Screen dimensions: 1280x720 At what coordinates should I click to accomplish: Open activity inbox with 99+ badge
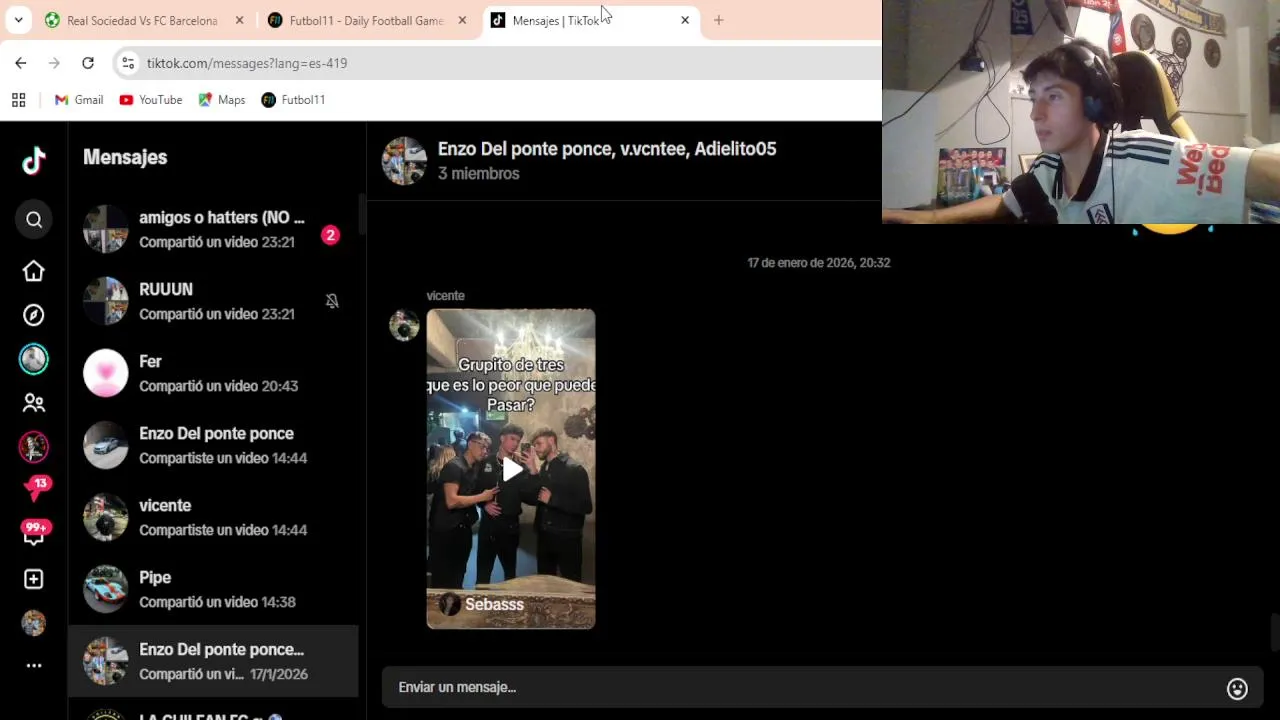[x=35, y=533]
